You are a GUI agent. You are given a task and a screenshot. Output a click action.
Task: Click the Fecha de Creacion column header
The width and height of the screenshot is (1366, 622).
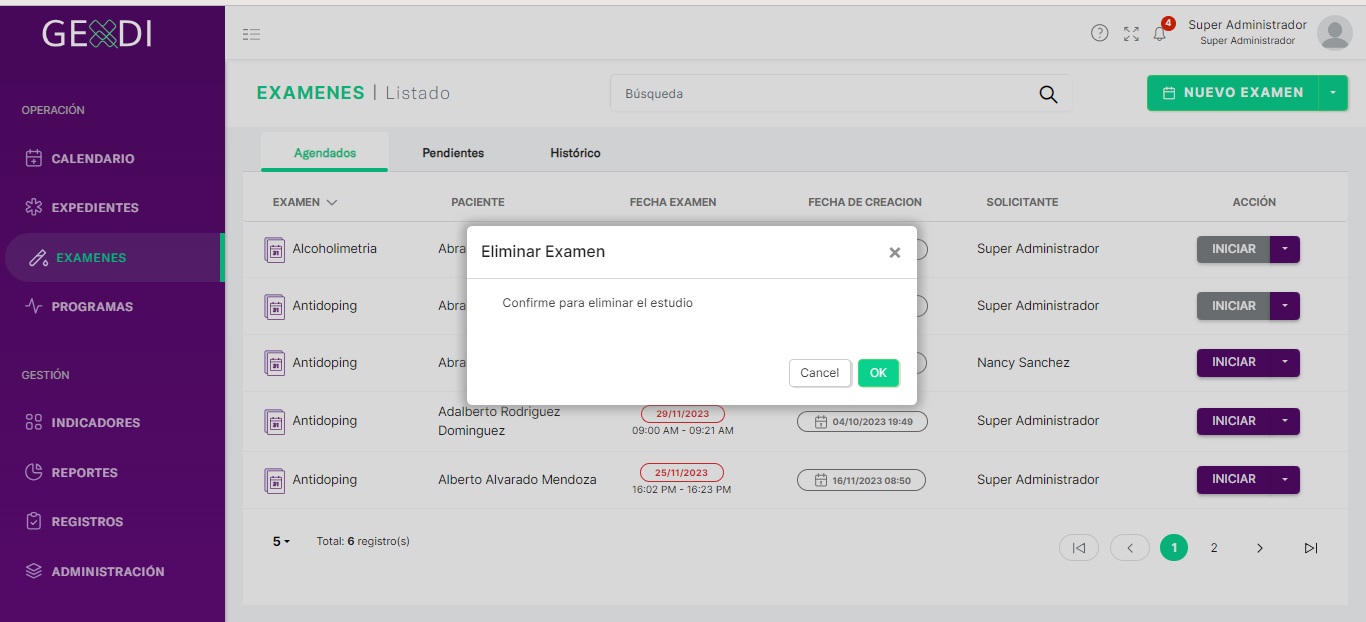865,202
